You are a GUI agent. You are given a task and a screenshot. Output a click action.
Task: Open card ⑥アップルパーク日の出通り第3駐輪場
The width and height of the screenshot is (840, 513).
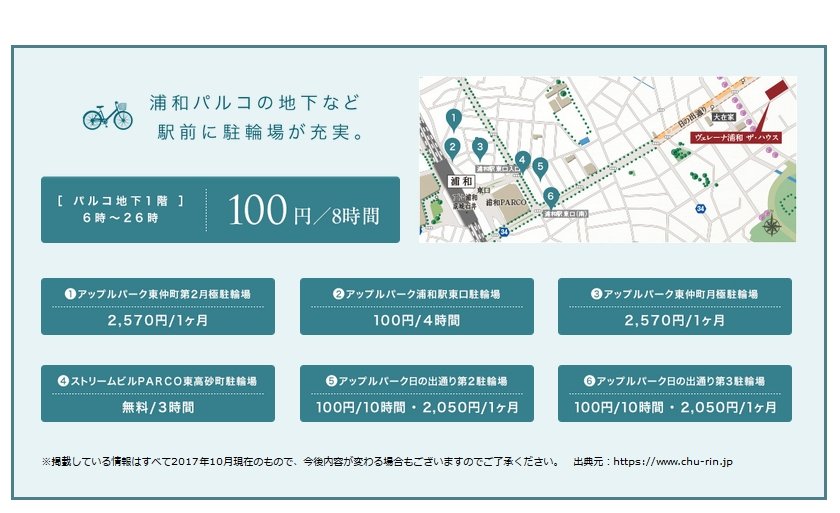[x=674, y=394]
